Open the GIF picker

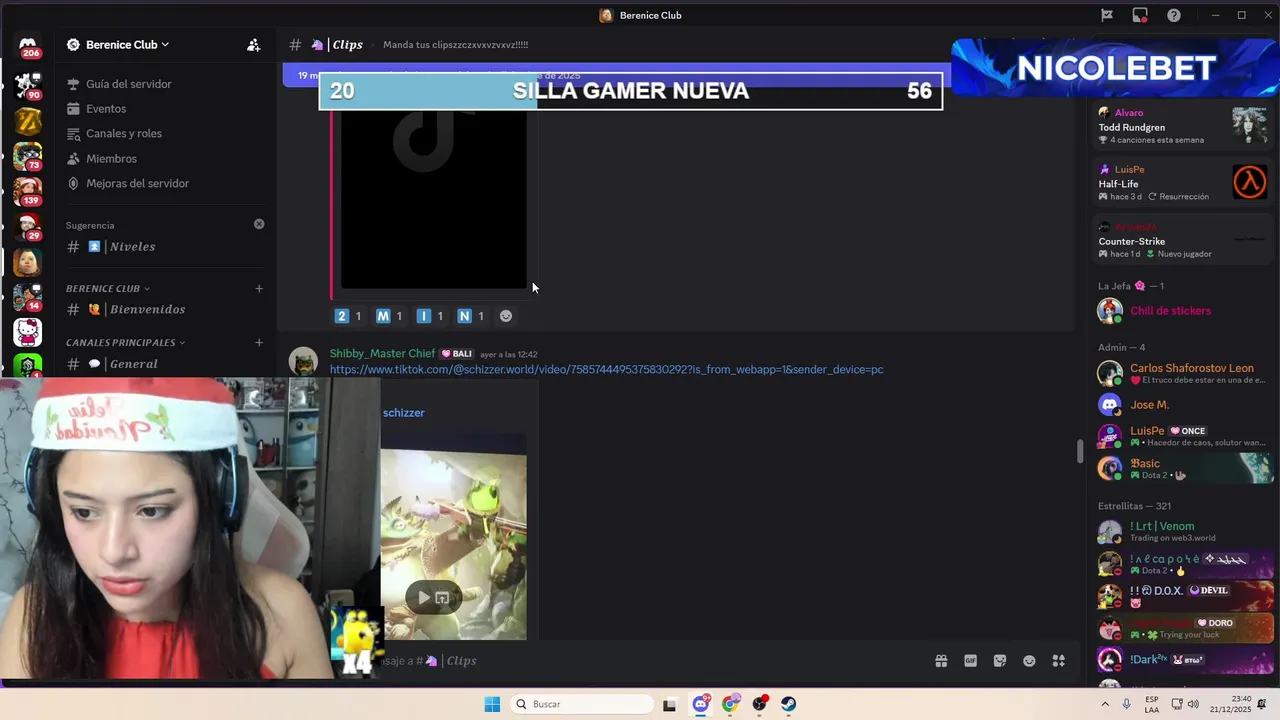970,661
